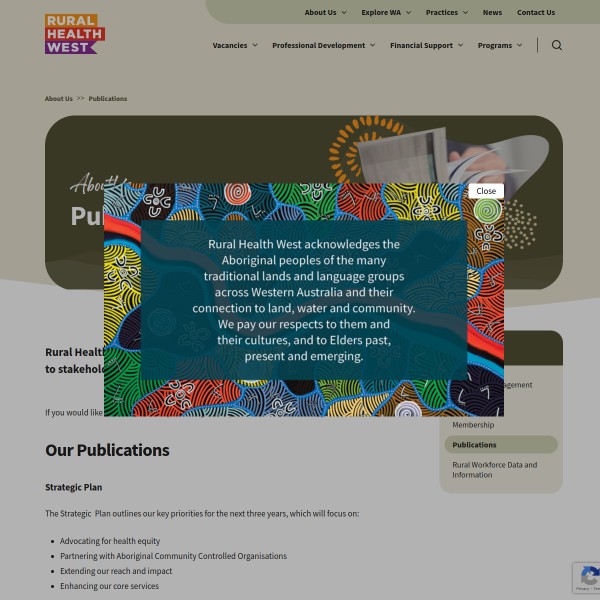600x600 pixels.
Task: Open the News menu item
Action: [x=492, y=13]
